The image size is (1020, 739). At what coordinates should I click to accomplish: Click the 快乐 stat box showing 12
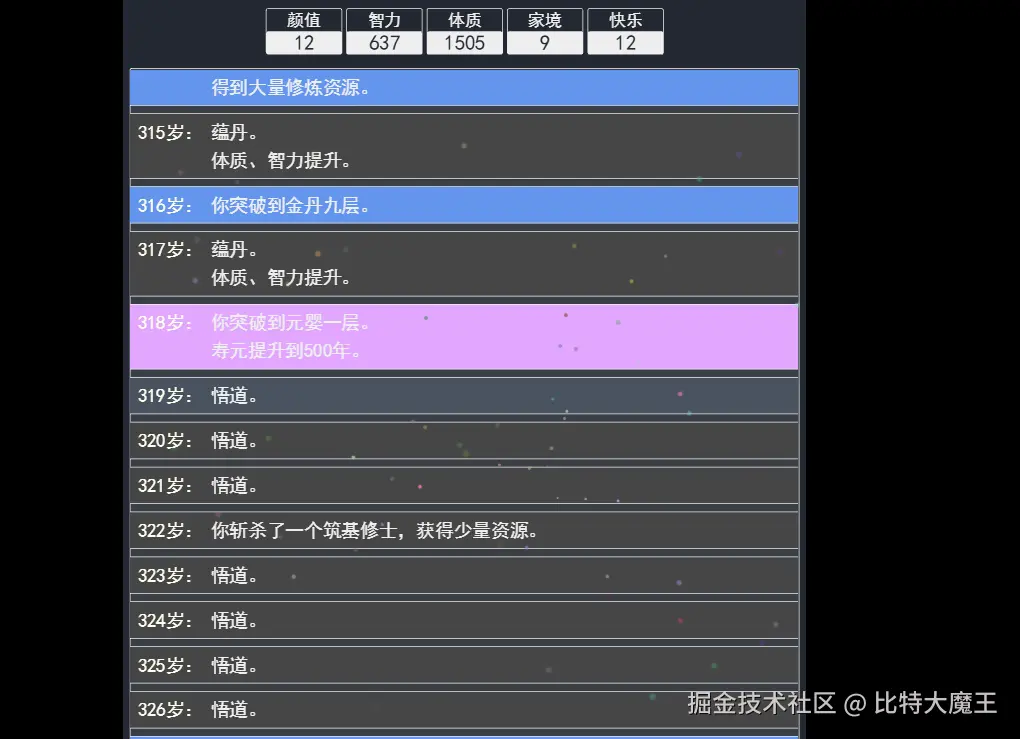tap(625, 32)
